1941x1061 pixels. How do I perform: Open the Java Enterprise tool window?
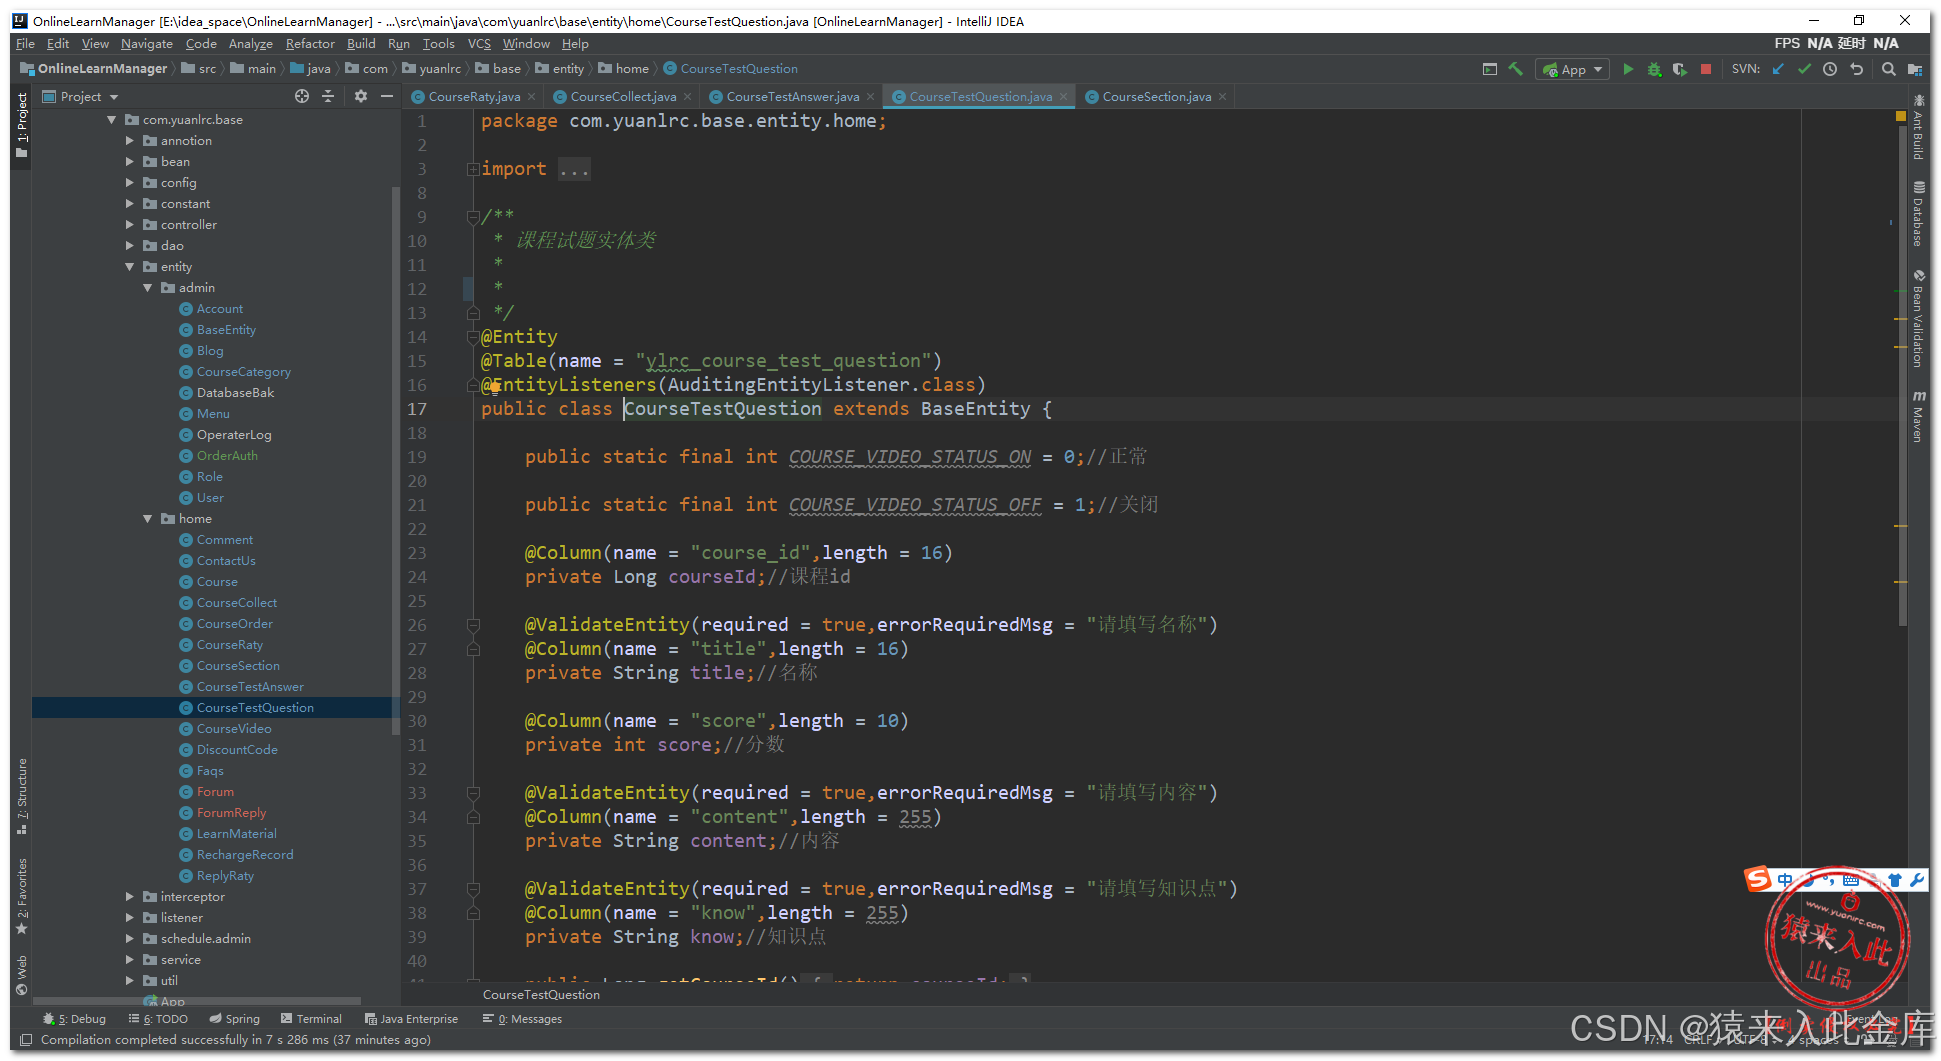(x=411, y=1019)
